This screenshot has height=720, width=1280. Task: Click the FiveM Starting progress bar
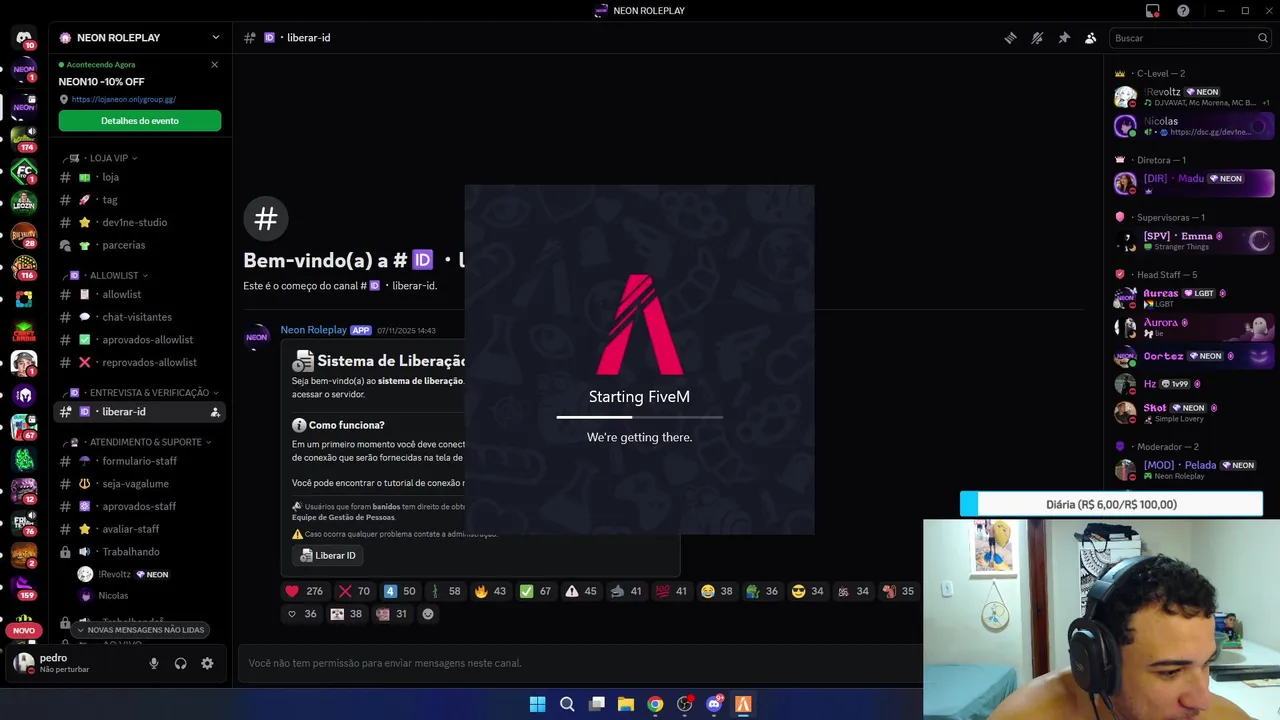640,417
